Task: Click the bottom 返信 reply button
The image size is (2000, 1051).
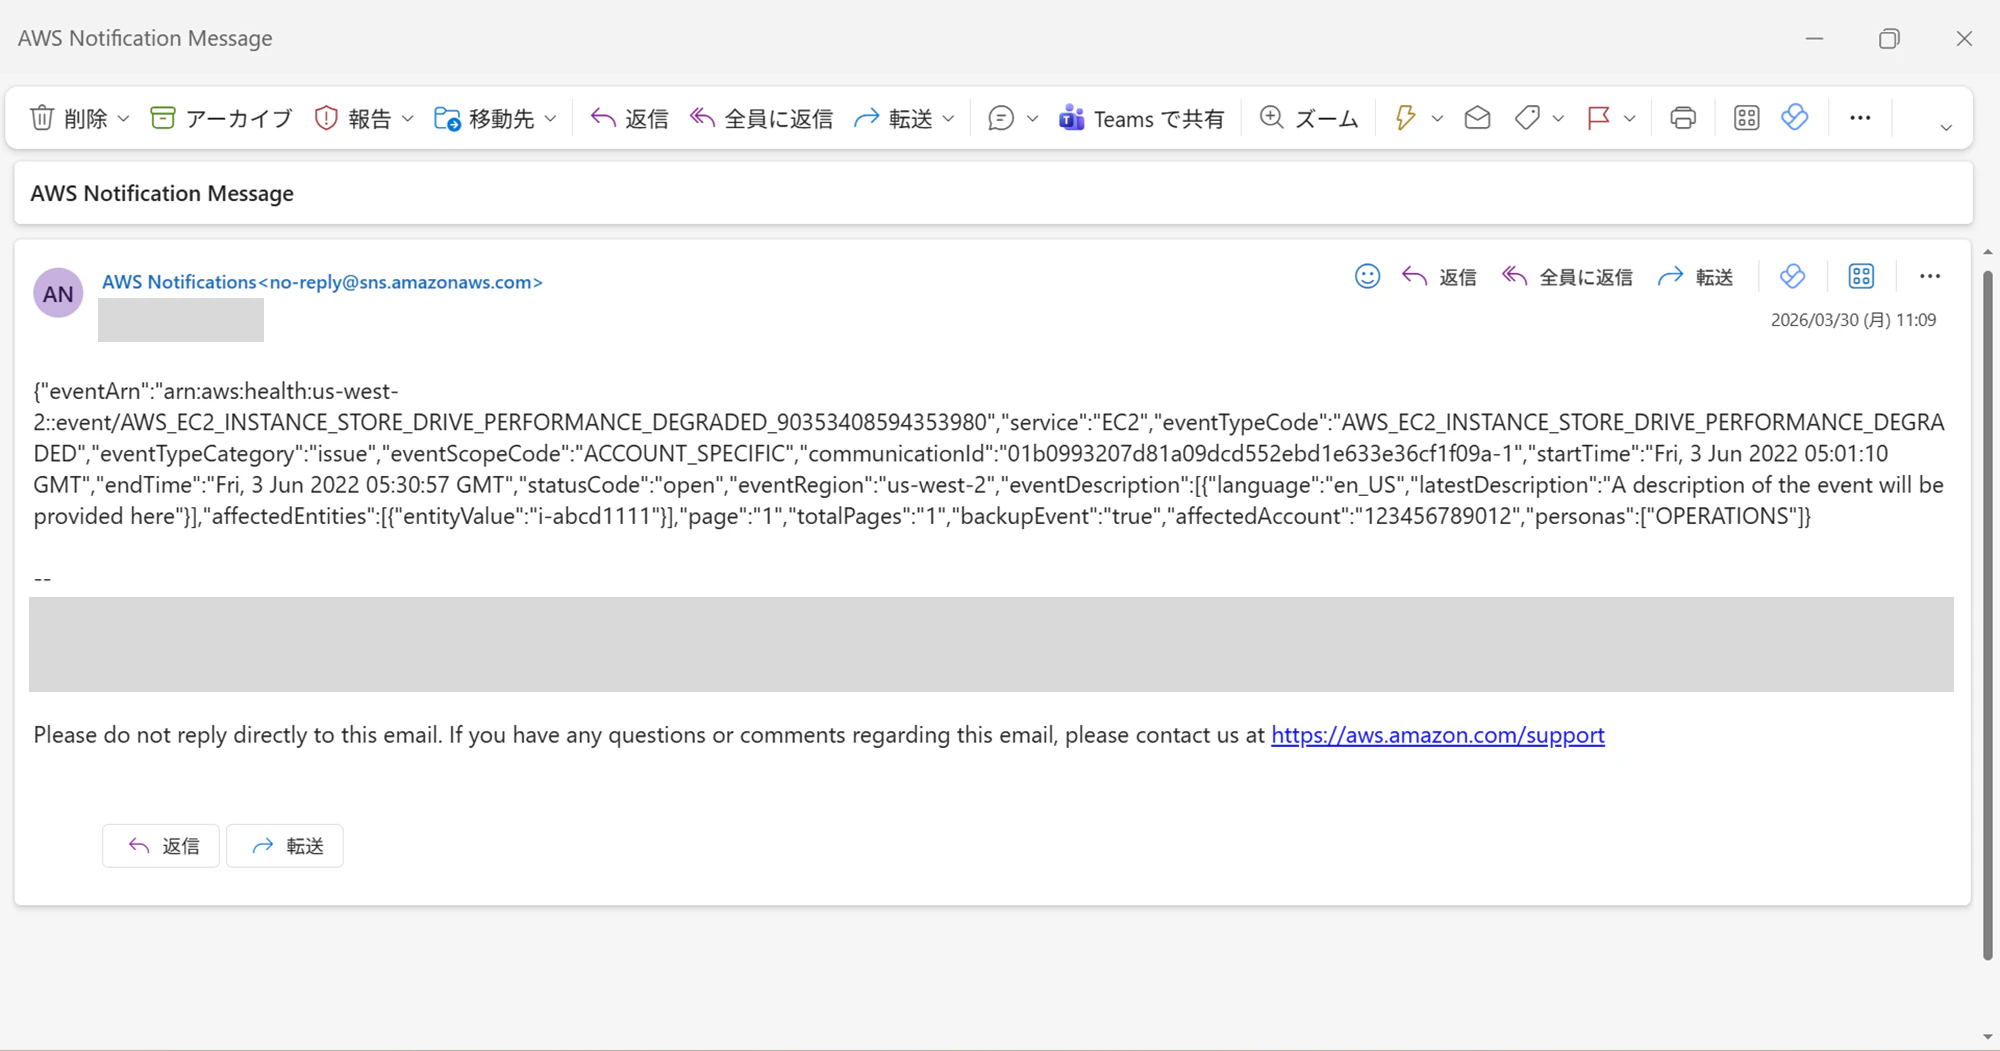Action: pos(161,846)
